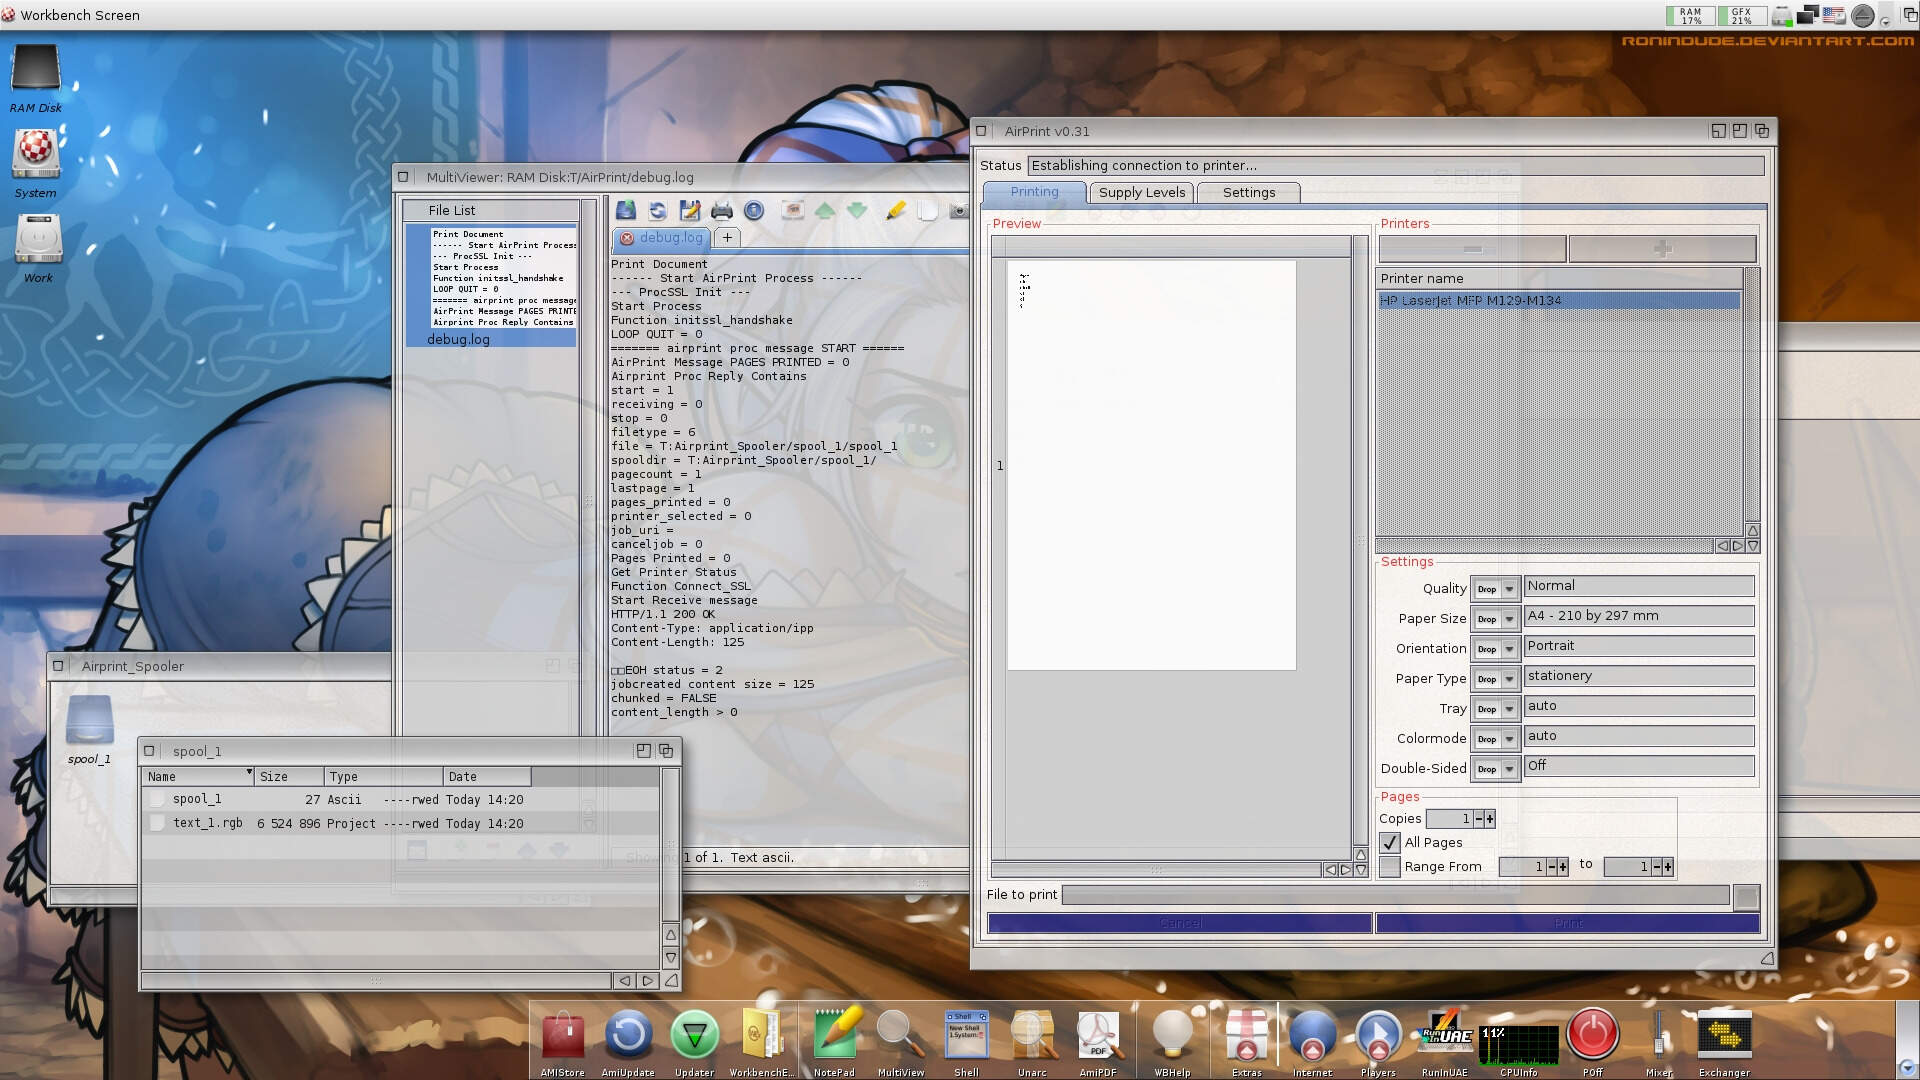Click the Print button in AirPrint
The height and width of the screenshot is (1080, 1920).
point(1568,923)
